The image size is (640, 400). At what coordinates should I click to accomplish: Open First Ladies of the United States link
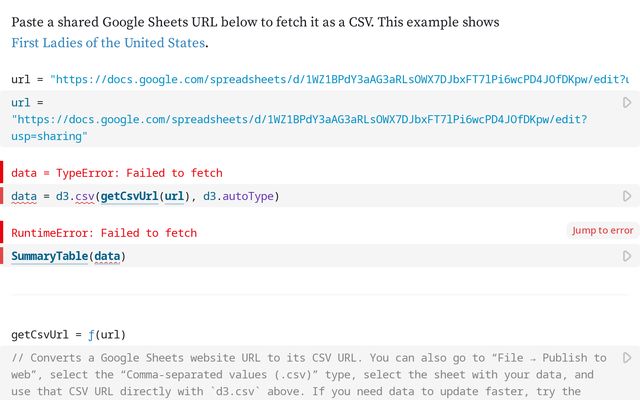click(x=108, y=43)
